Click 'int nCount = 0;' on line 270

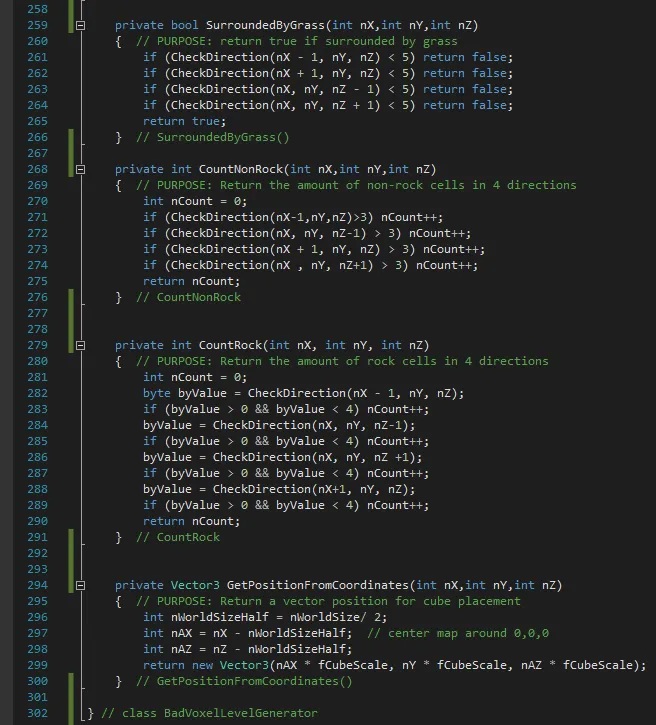[195, 201]
